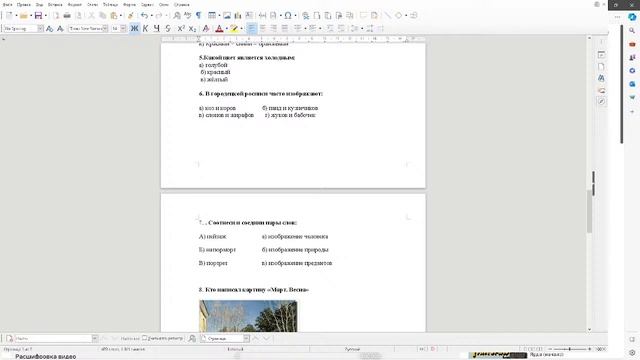Apply italic with К button
The height and width of the screenshot is (360, 640).
[x=145, y=28]
